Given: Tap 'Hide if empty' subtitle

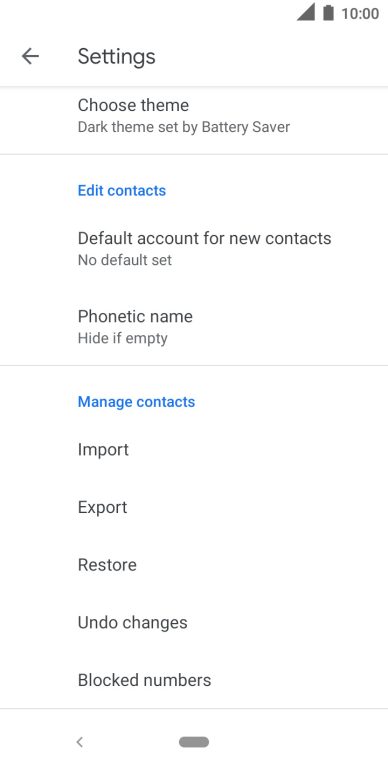Looking at the screenshot, I should pyautogui.click(x=123, y=339).
